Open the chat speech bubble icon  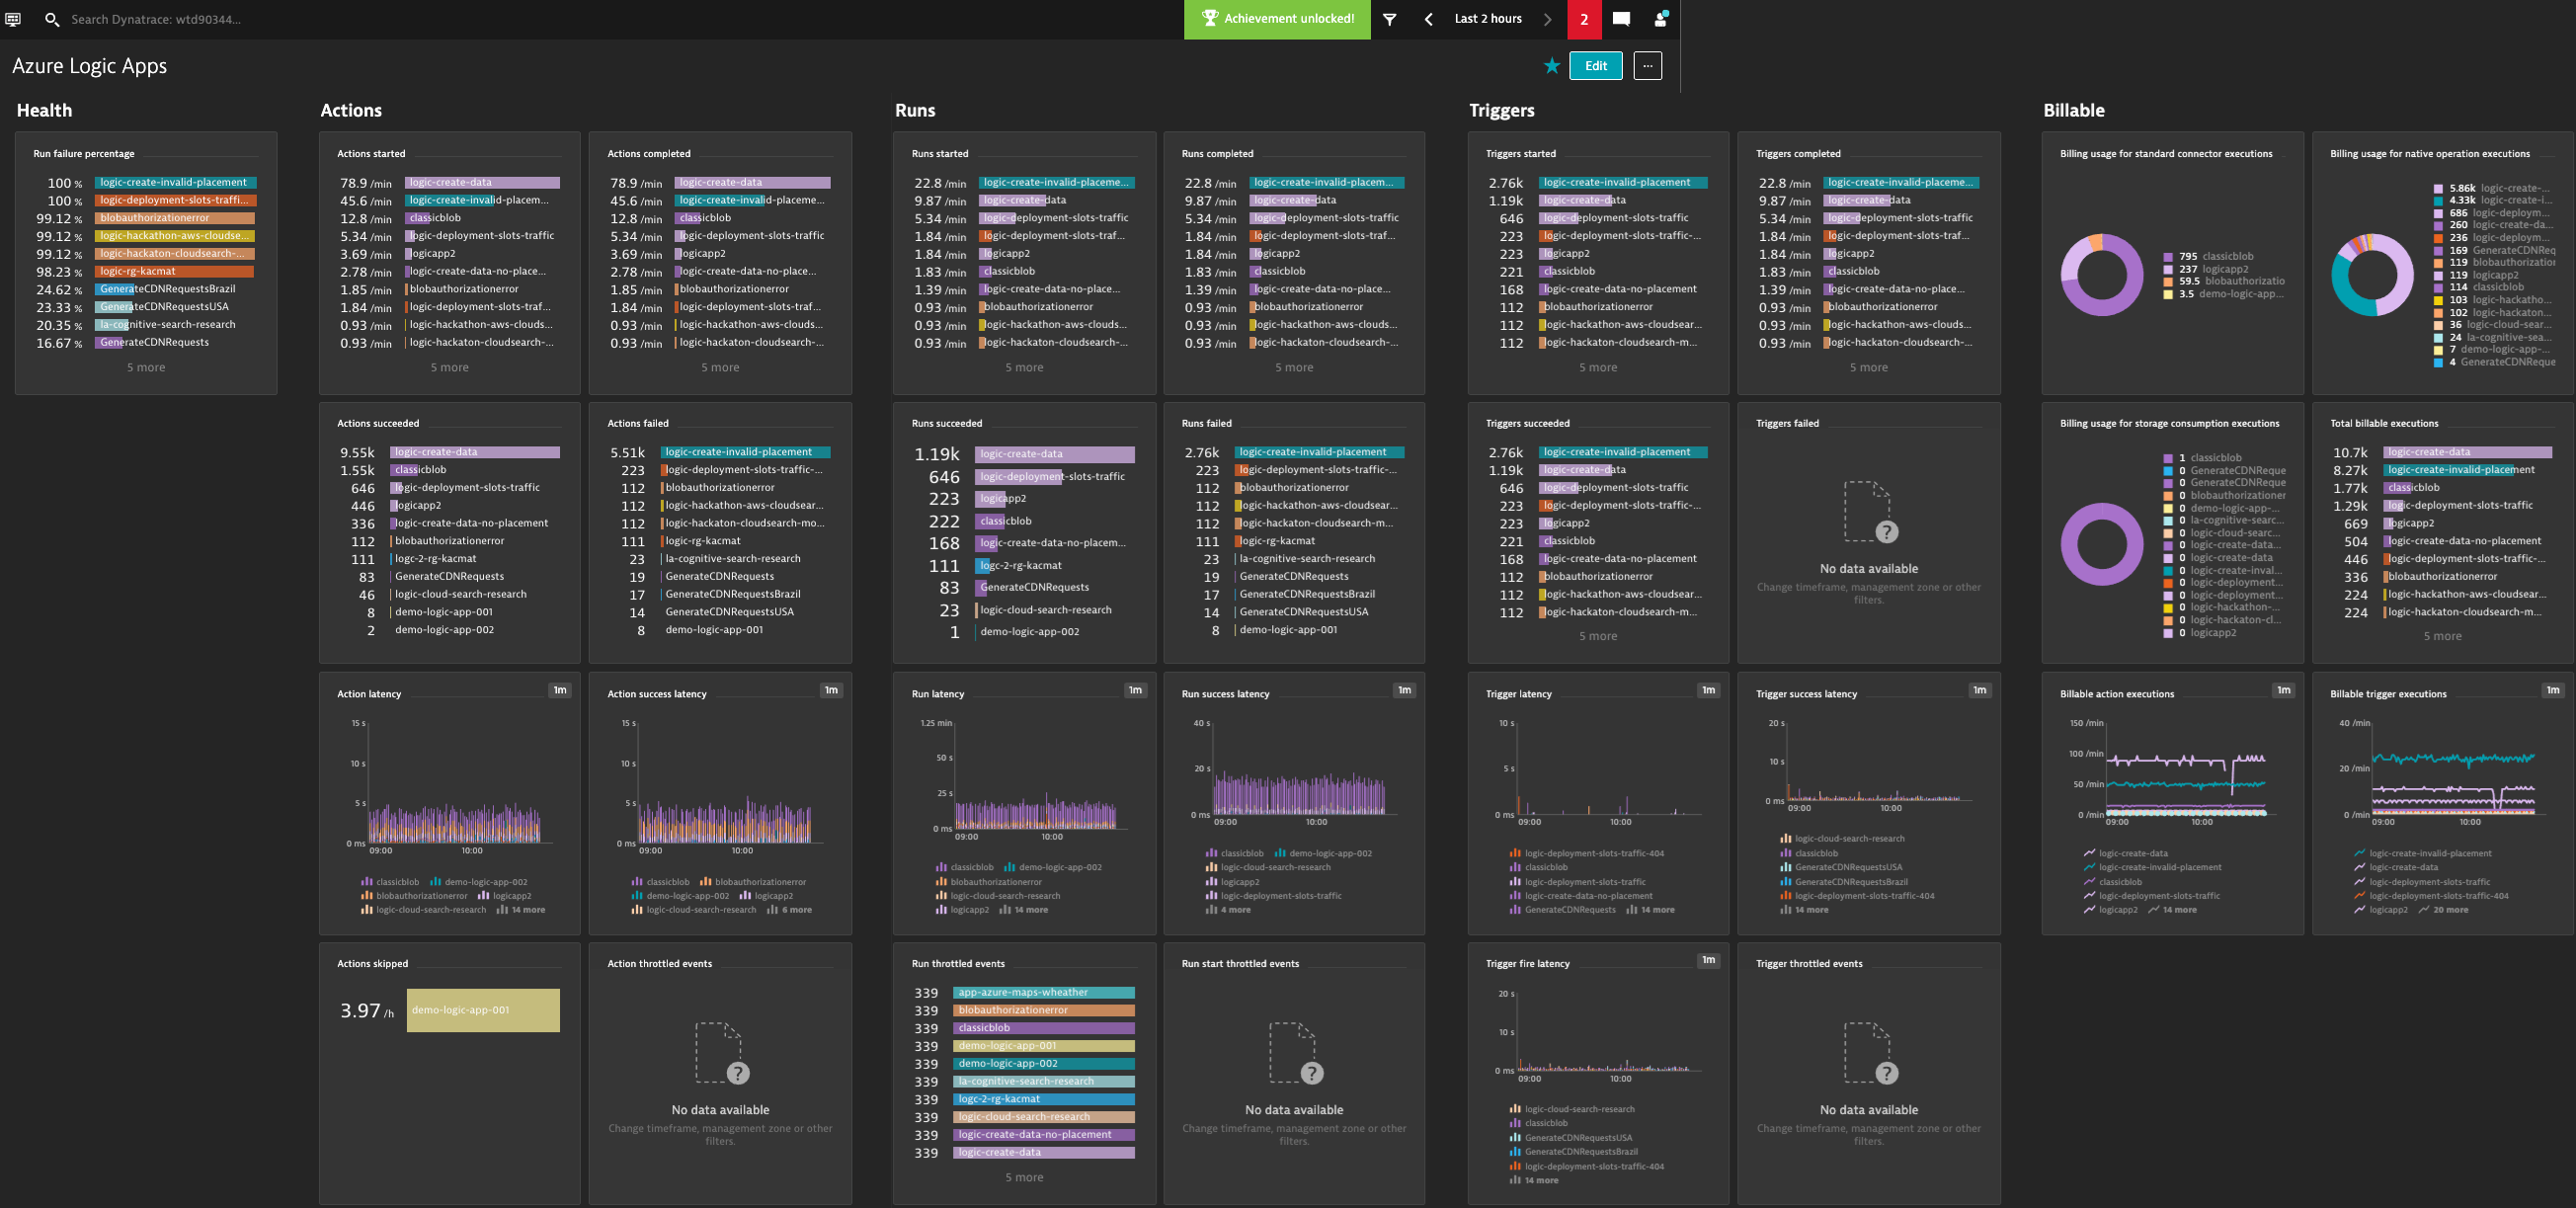tap(1621, 19)
